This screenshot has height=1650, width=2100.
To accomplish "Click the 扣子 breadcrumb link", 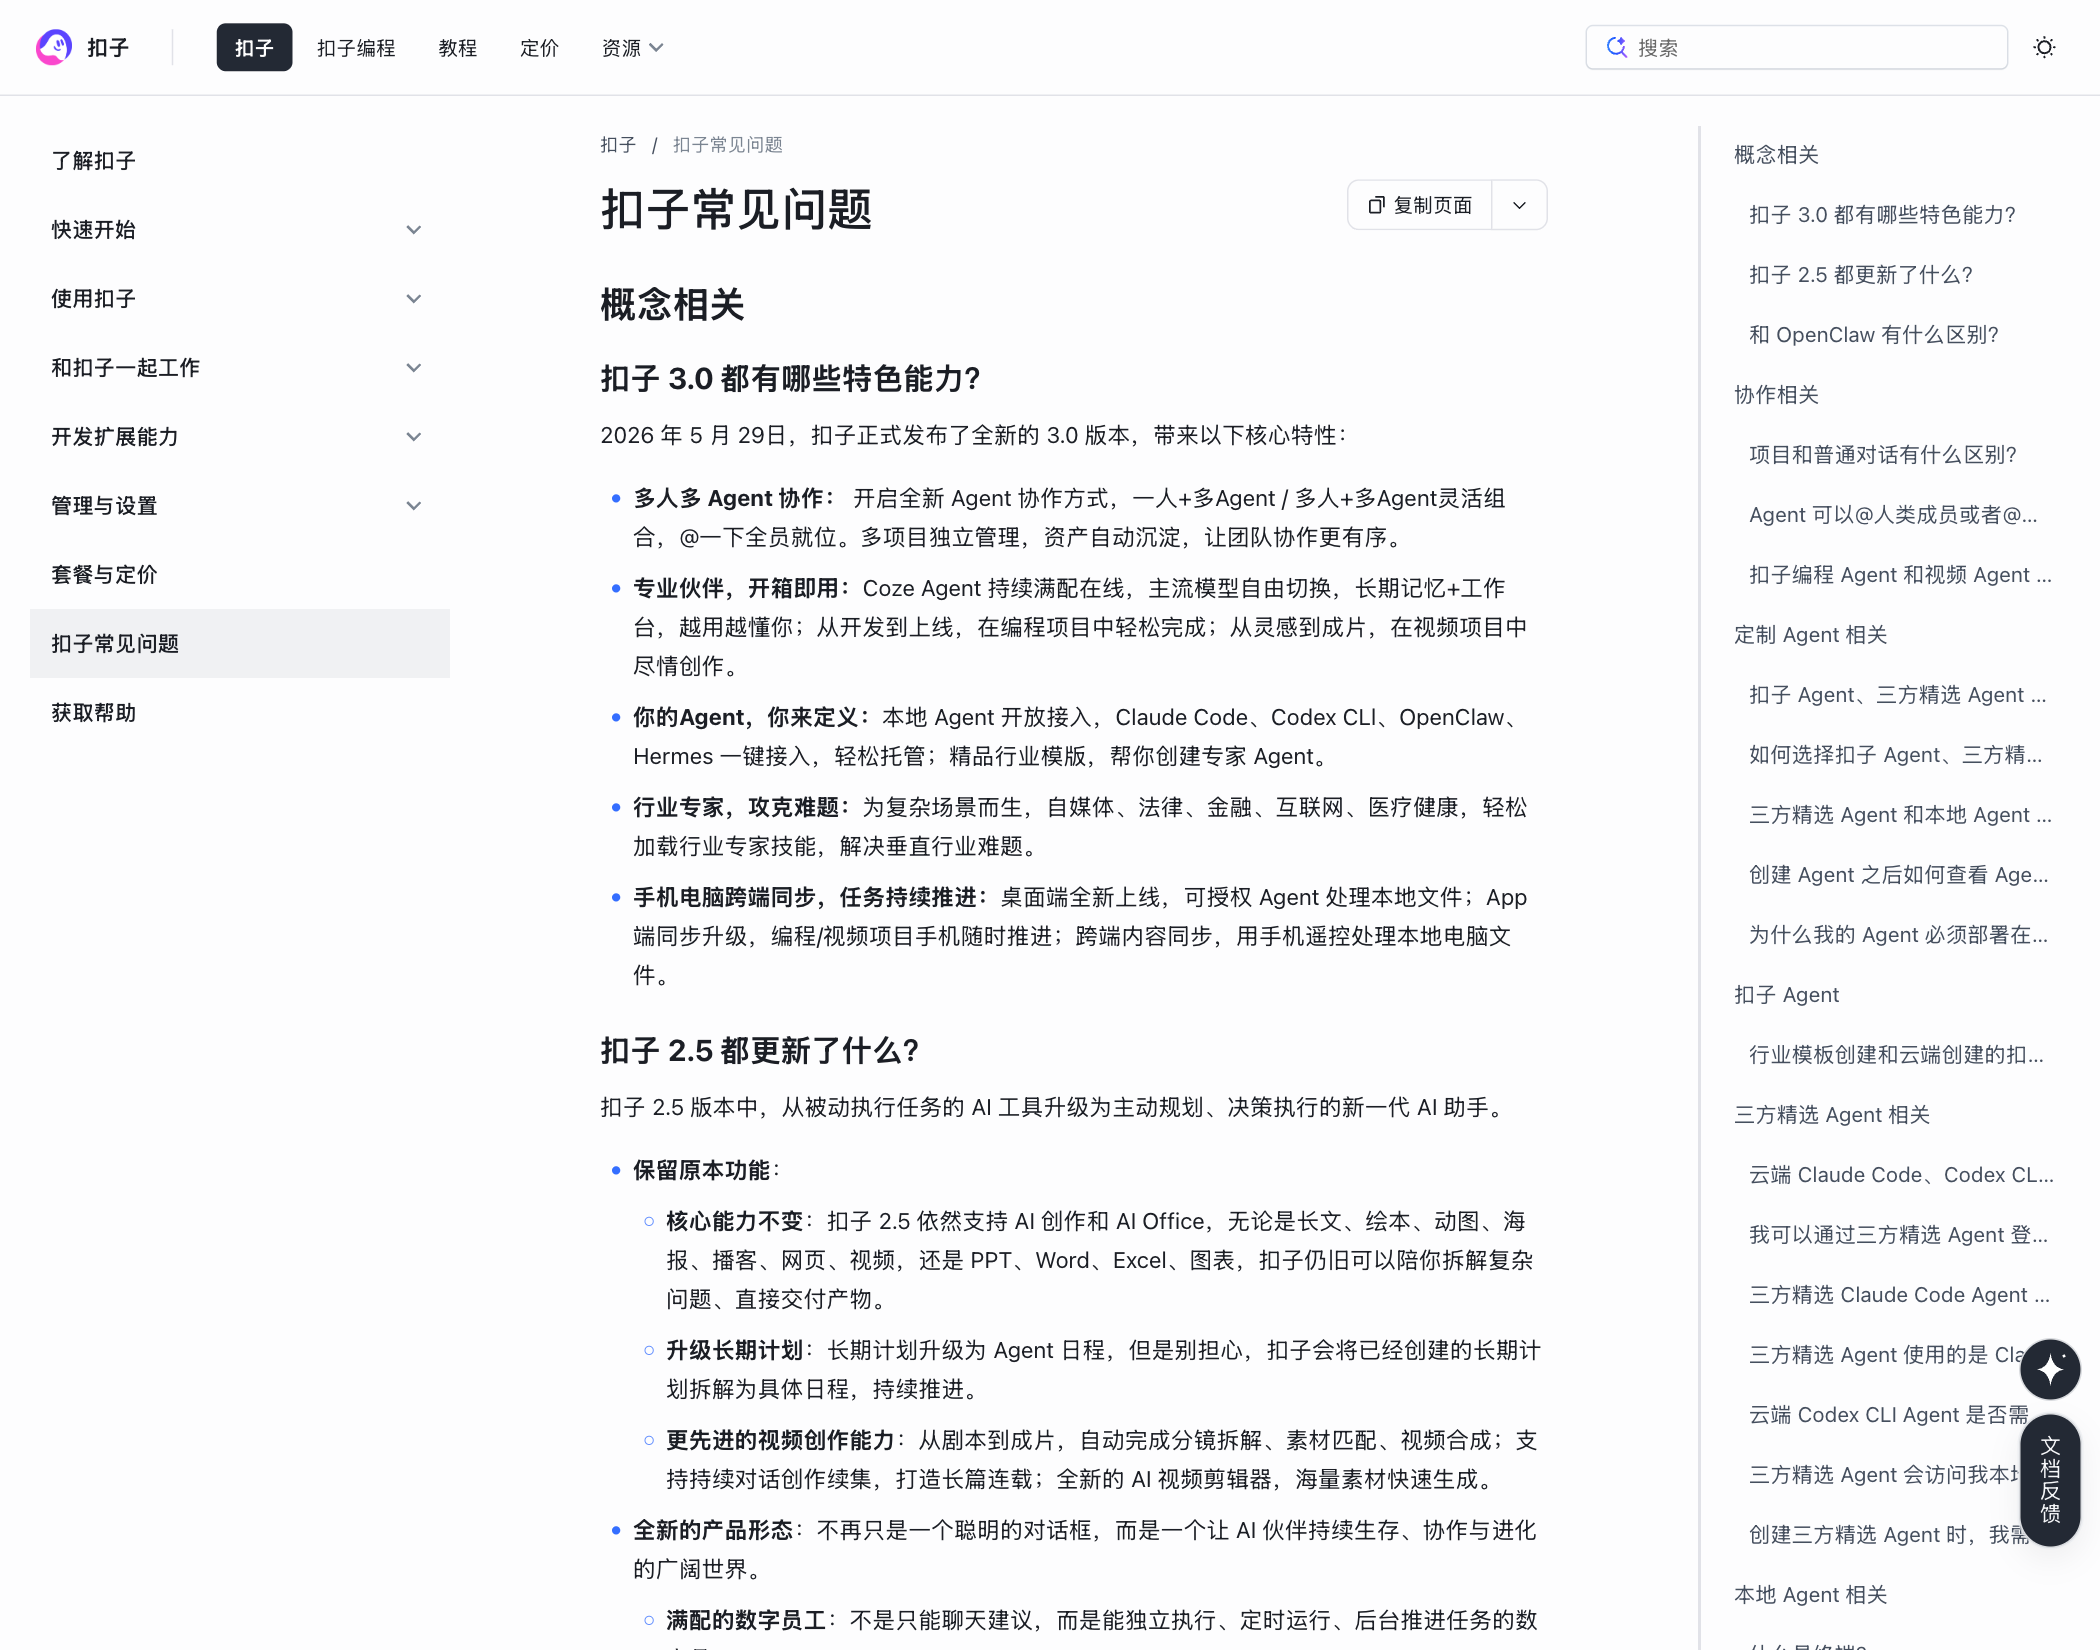I will (x=618, y=145).
